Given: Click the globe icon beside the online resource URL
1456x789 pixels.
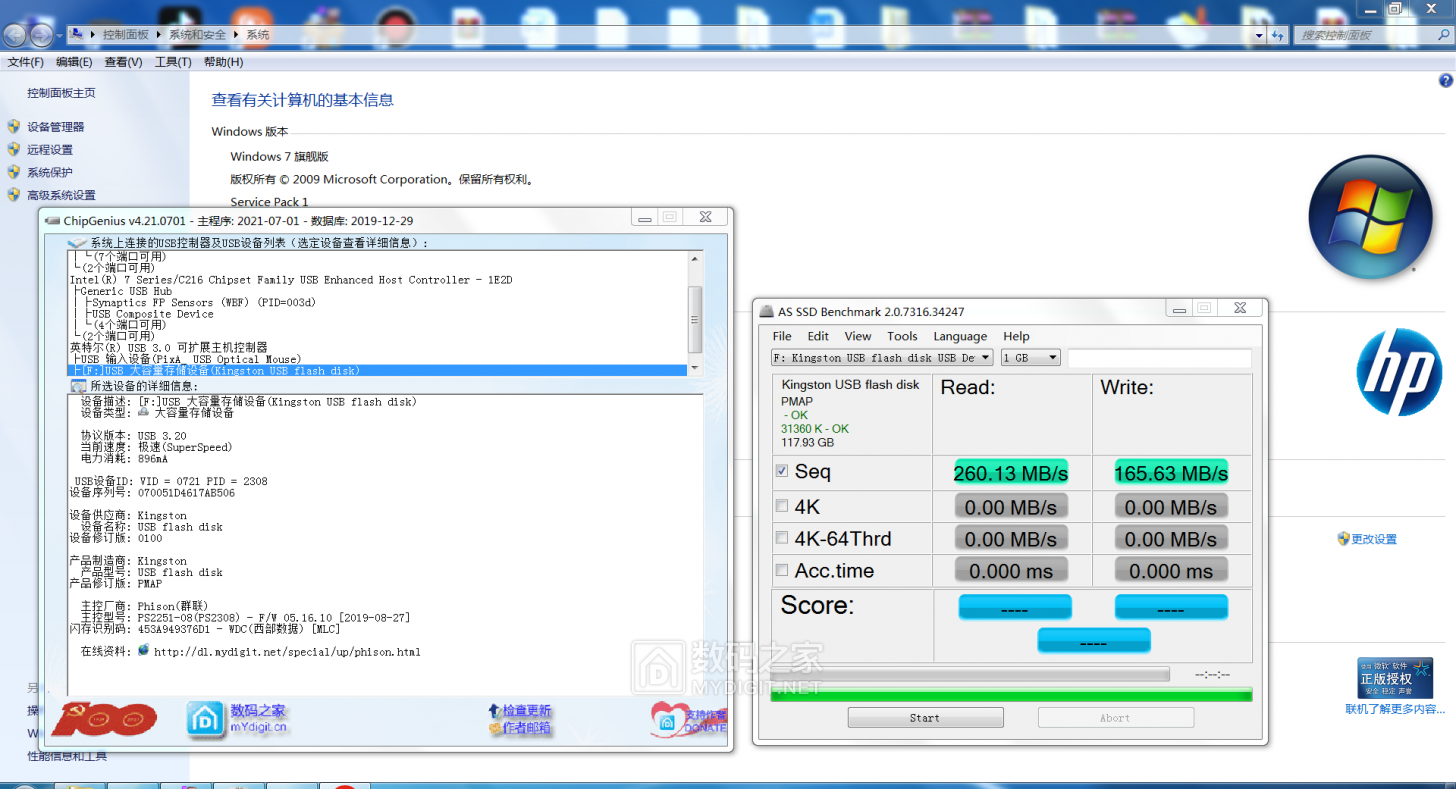Looking at the screenshot, I should [x=143, y=650].
